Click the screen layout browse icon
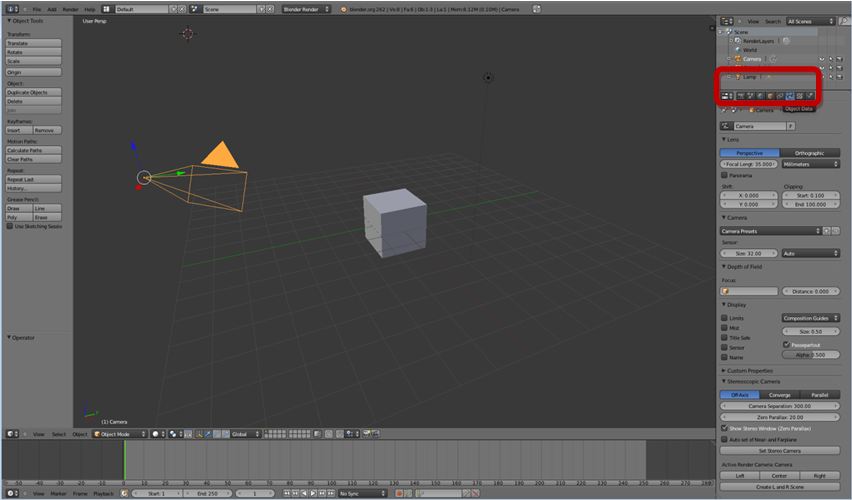Viewport: 852px width, 500px height. pyautogui.click(x=106, y=9)
